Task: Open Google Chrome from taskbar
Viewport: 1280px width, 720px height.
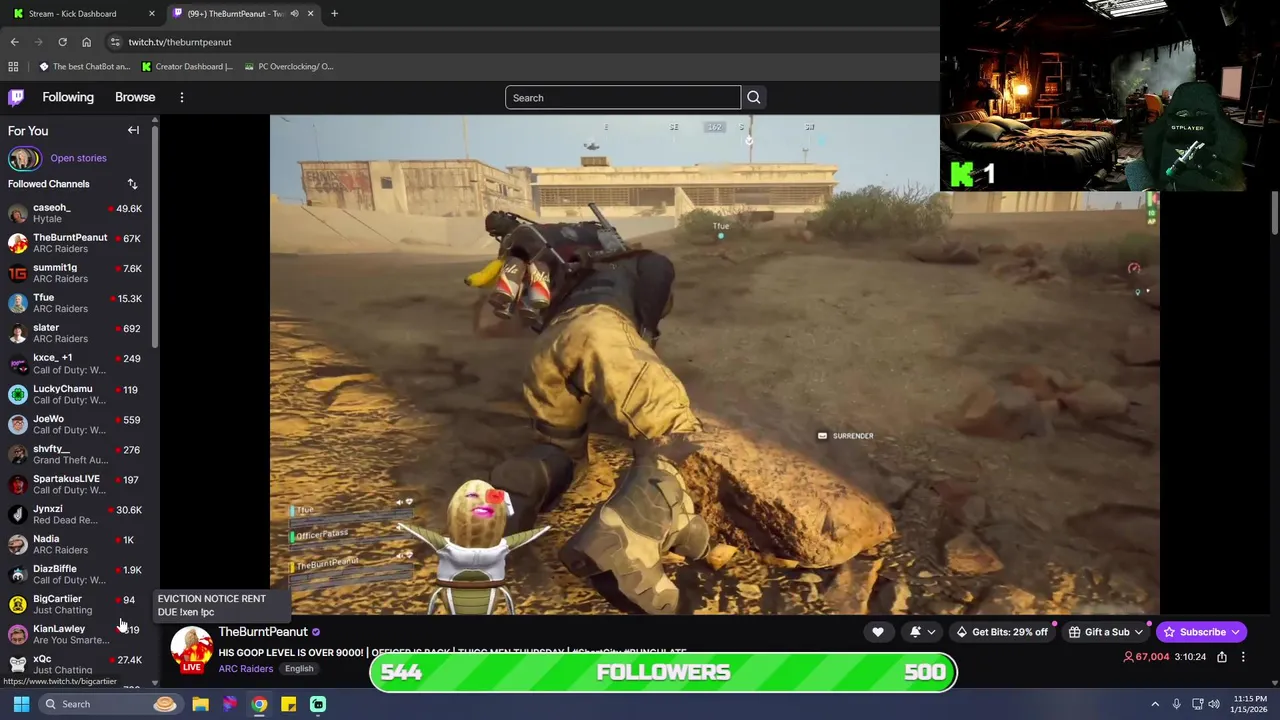Action: click(x=259, y=704)
